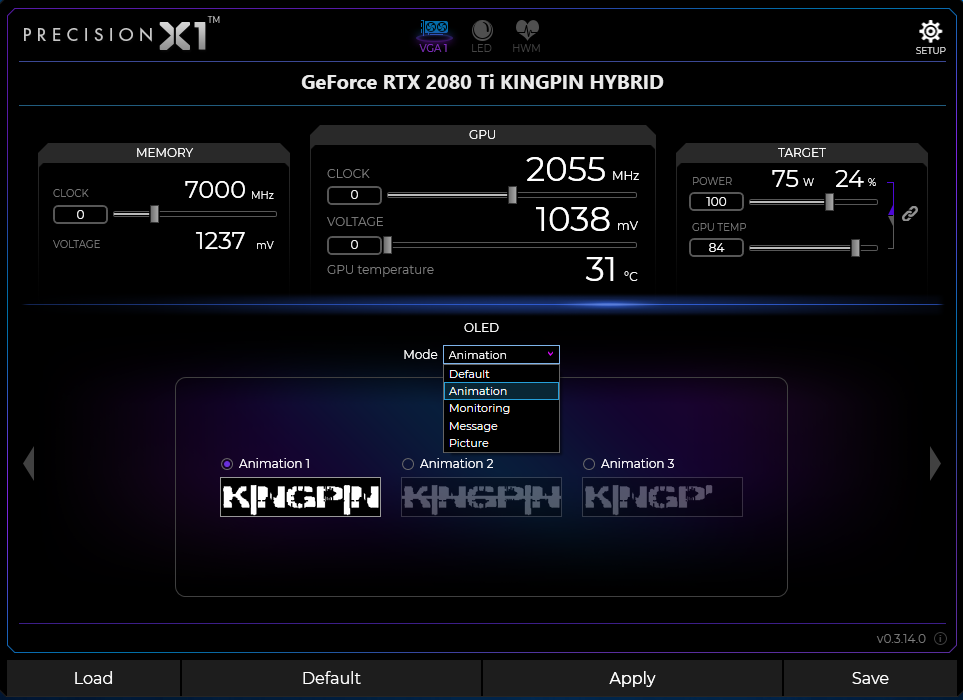Click the 7000 MHz memory clock reading
This screenshot has height=700, width=963.
point(229,190)
